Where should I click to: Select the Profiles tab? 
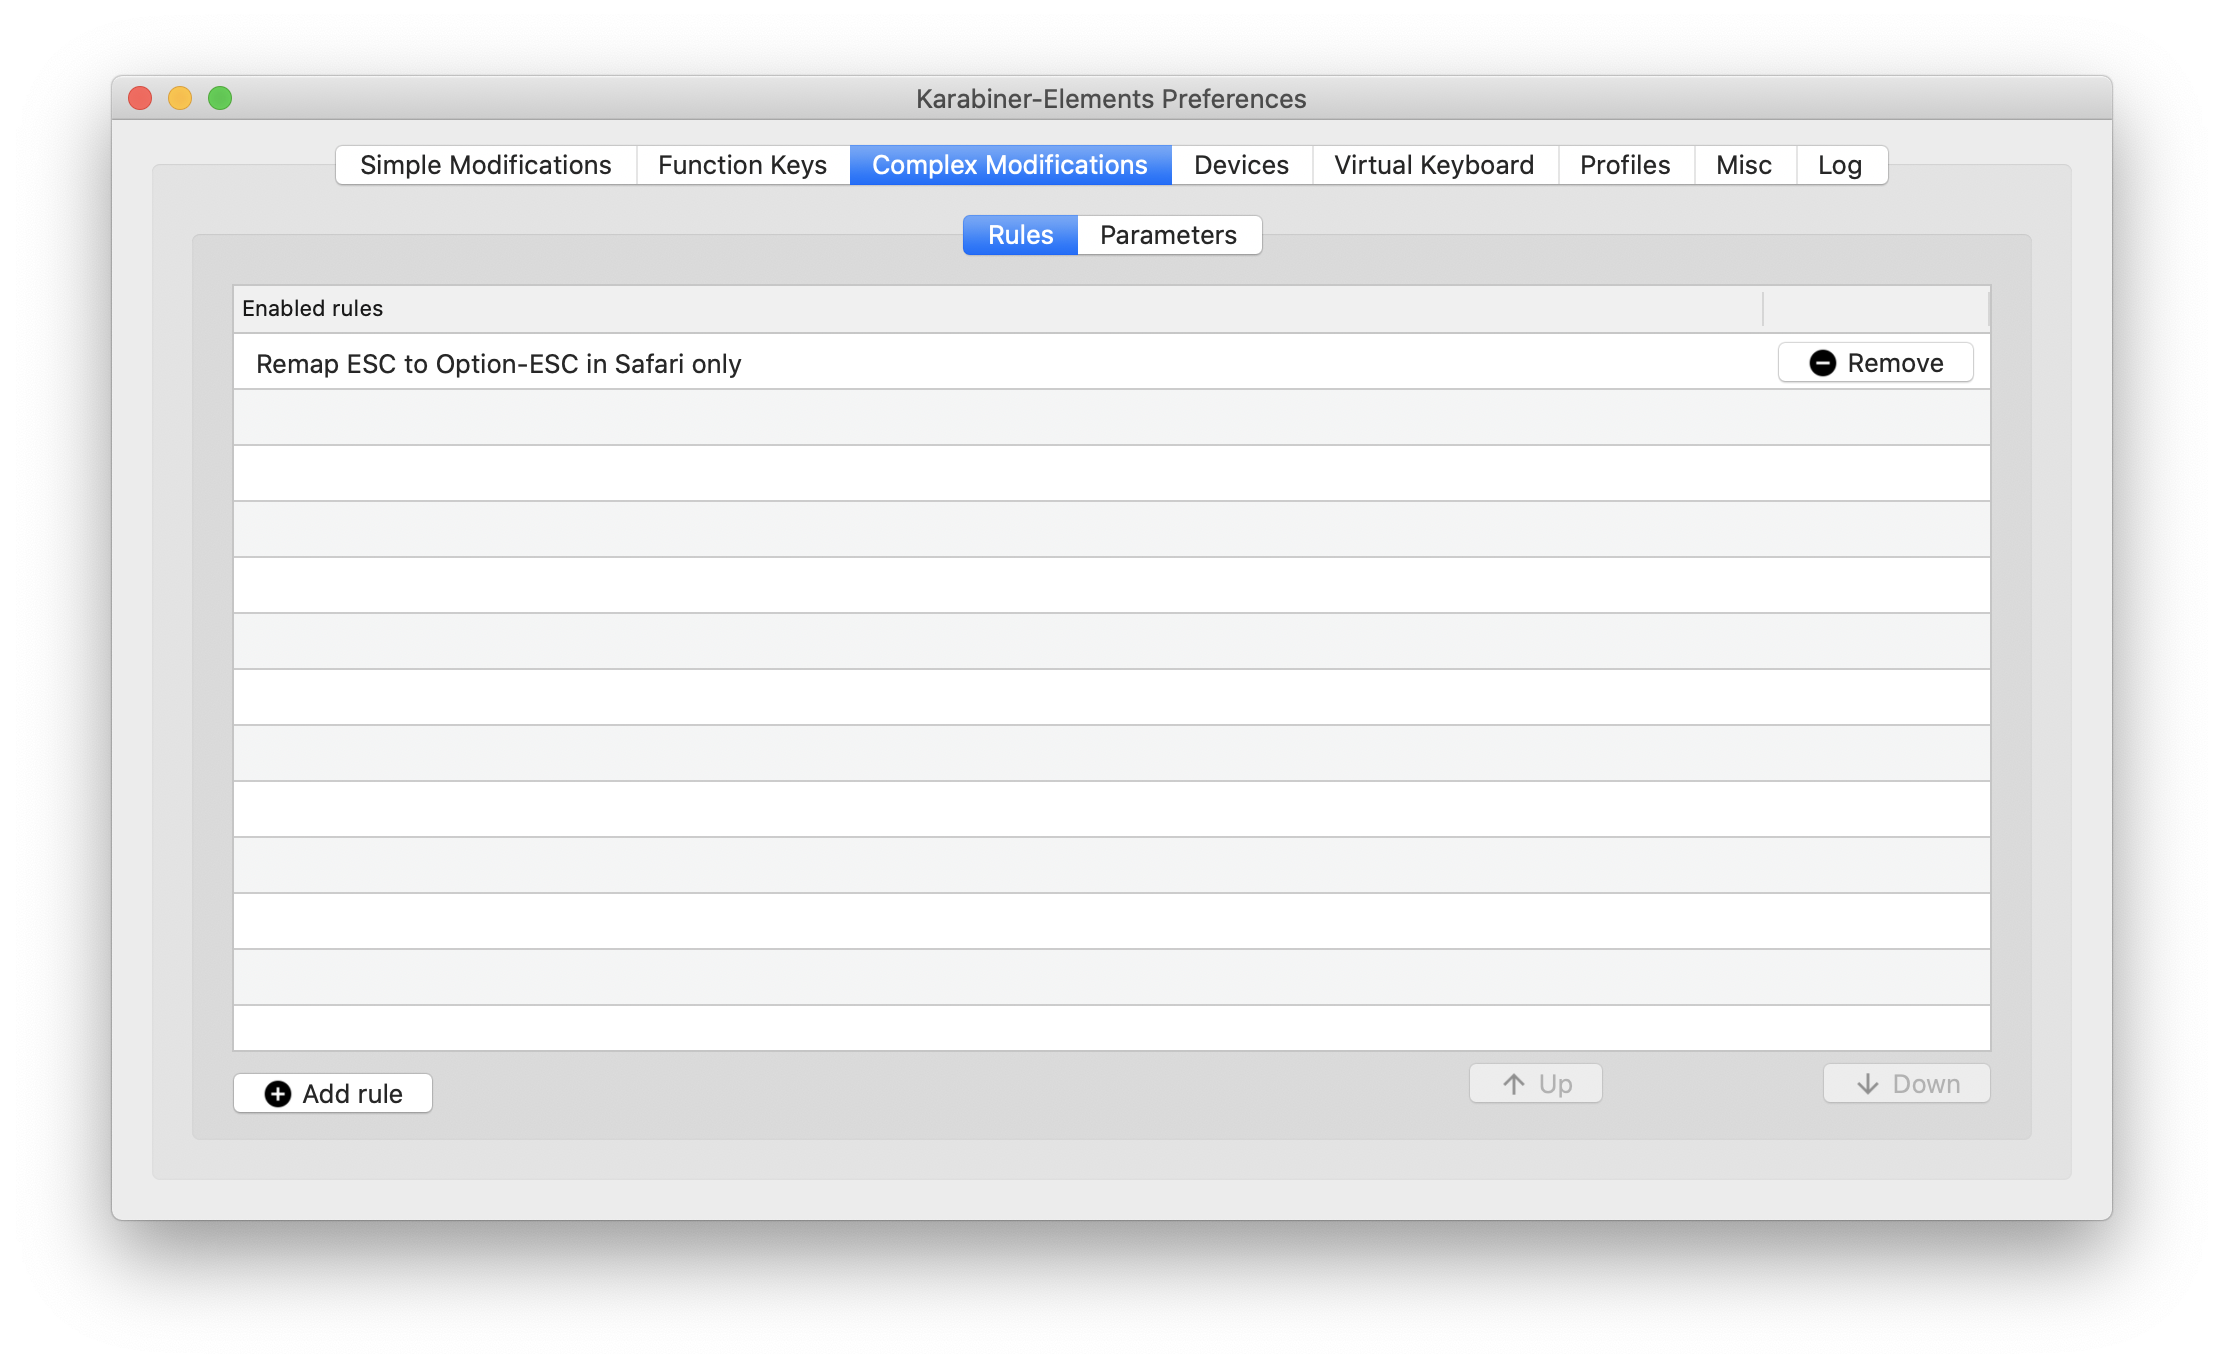tap(1624, 164)
